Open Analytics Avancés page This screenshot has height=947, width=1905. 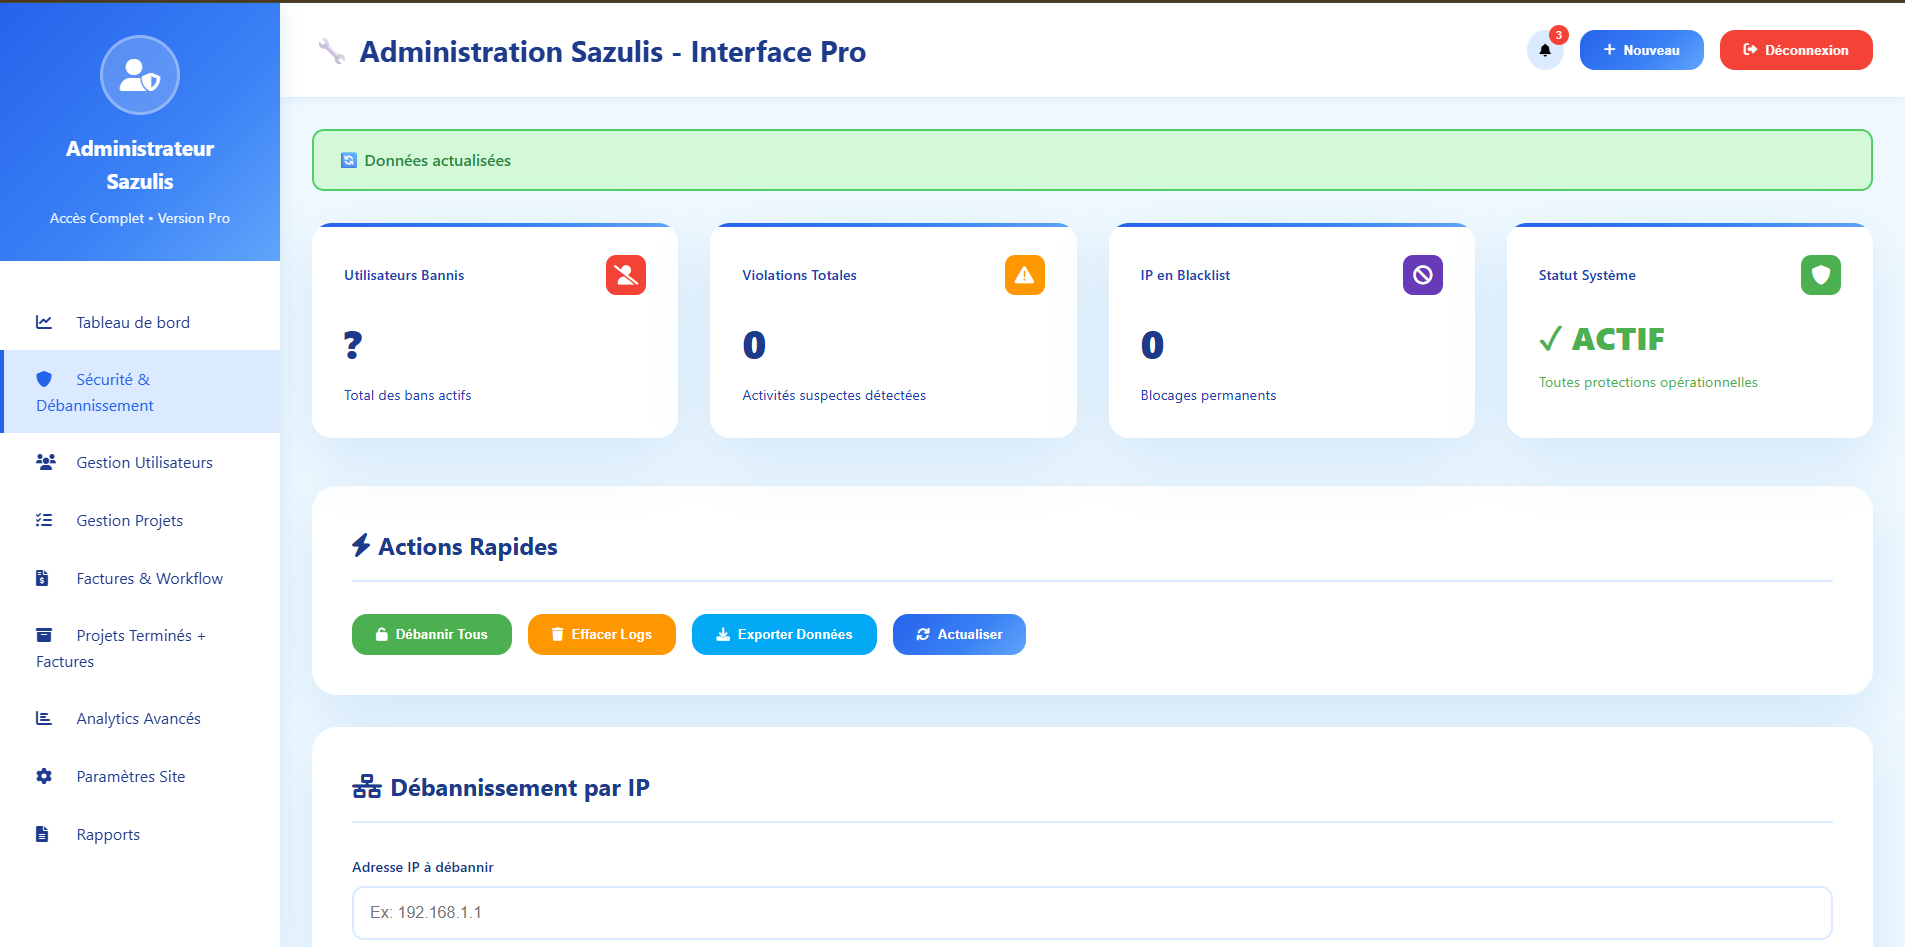(x=138, y=718)
